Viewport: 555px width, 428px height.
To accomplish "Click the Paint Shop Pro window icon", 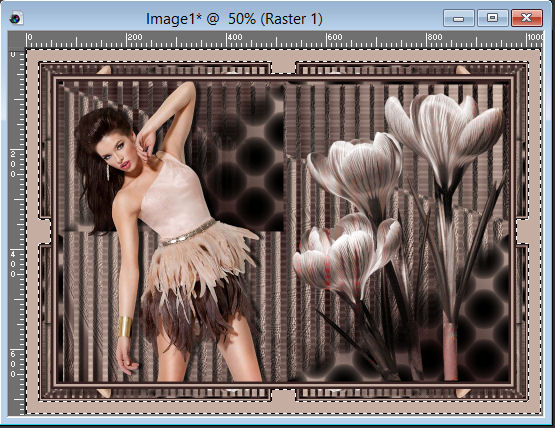I will pos(15,18).
